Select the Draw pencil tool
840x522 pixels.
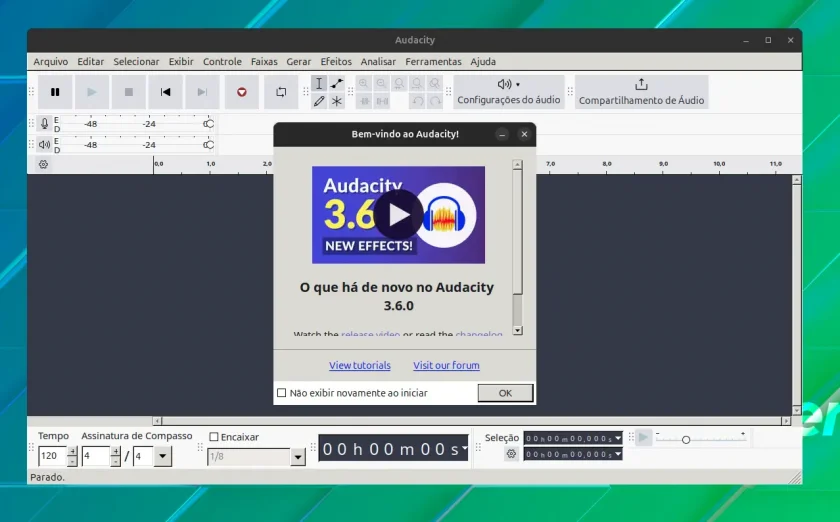(319, 101)
